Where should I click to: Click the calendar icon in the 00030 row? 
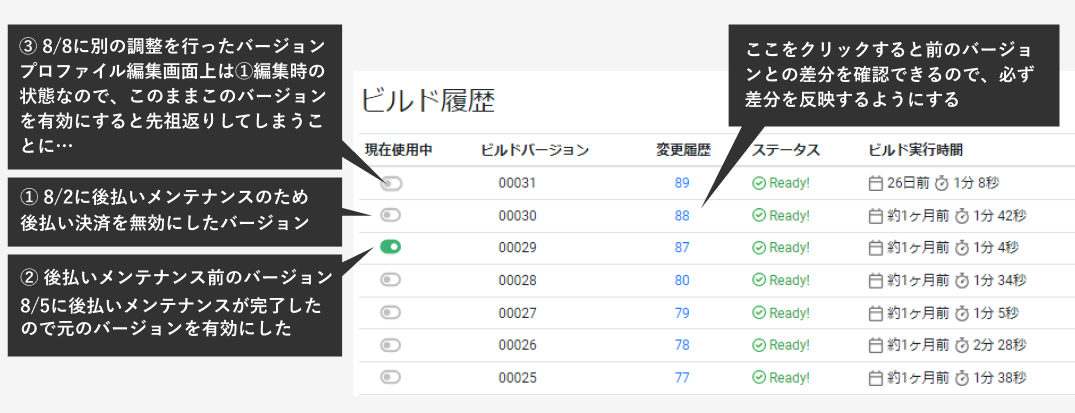[875, 215]
